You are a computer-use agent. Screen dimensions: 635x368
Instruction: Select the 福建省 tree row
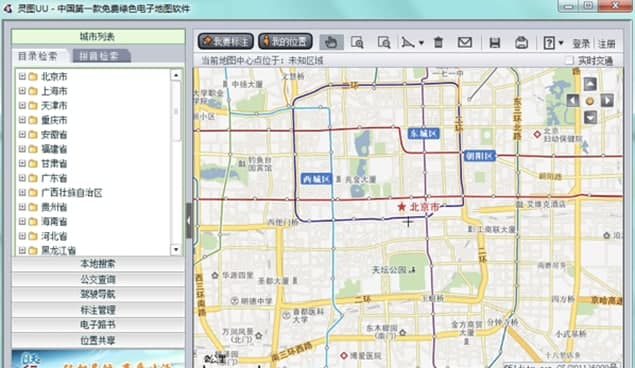(54, 149)
